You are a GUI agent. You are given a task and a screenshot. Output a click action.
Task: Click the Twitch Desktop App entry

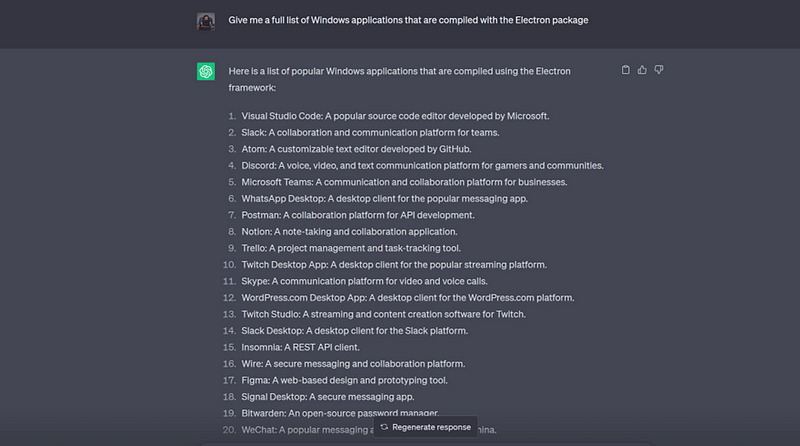(394, 265)
